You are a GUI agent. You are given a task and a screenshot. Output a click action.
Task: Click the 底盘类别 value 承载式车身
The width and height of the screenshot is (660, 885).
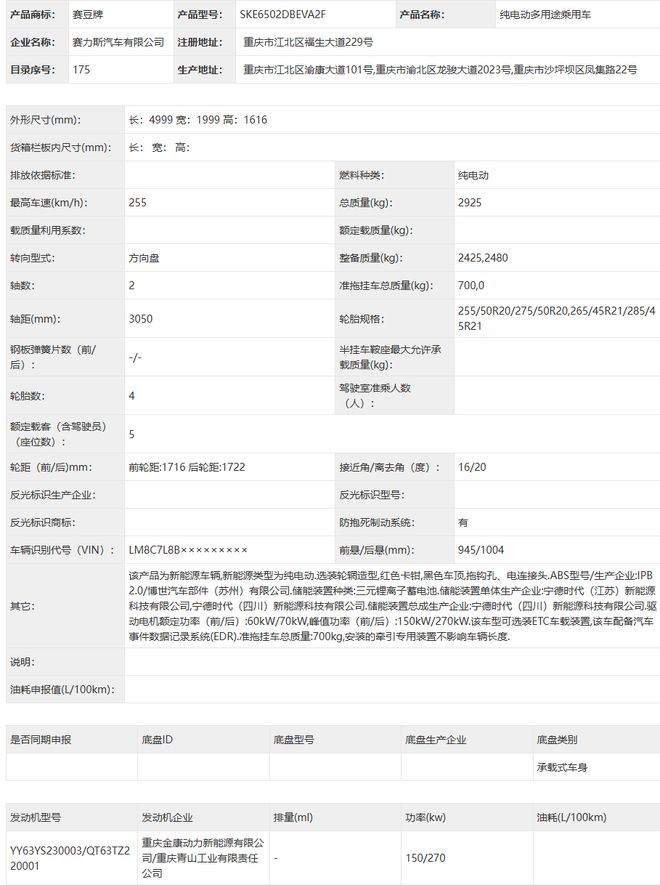pyautogui.click(x=562, y=768)
